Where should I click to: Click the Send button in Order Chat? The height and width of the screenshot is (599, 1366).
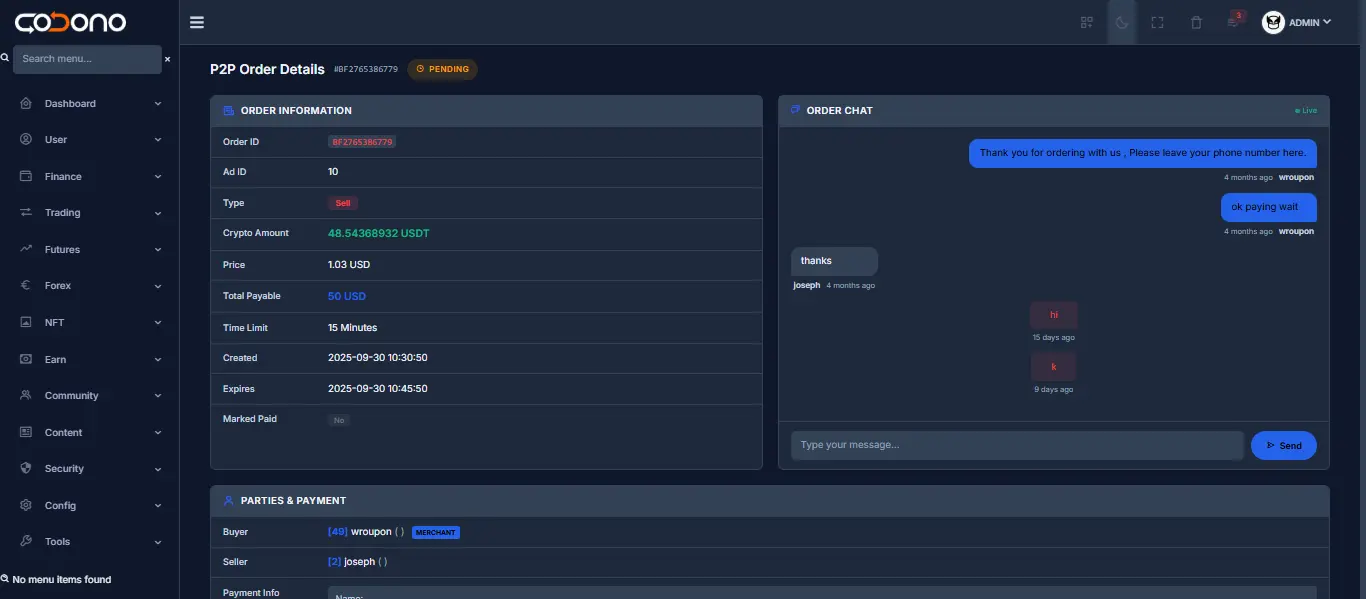[1283, 445]
